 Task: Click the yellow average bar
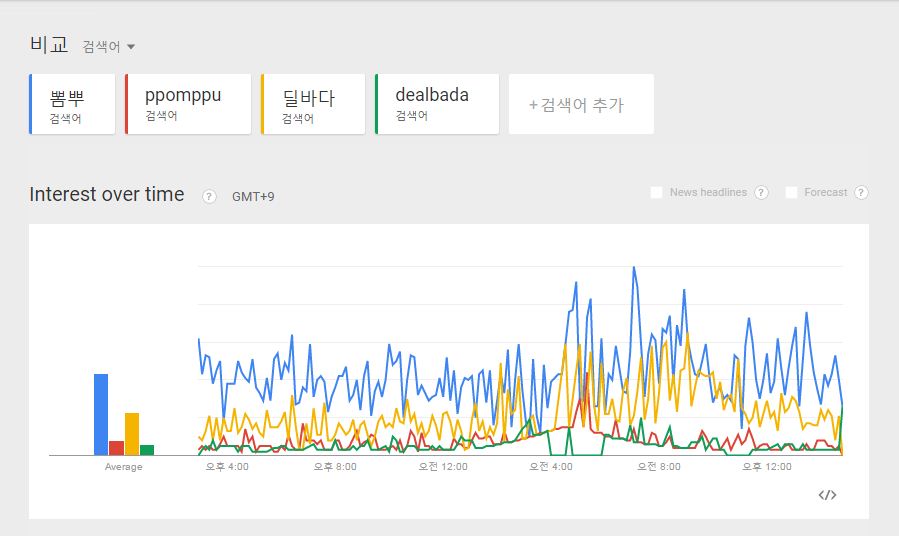[132, 434]
